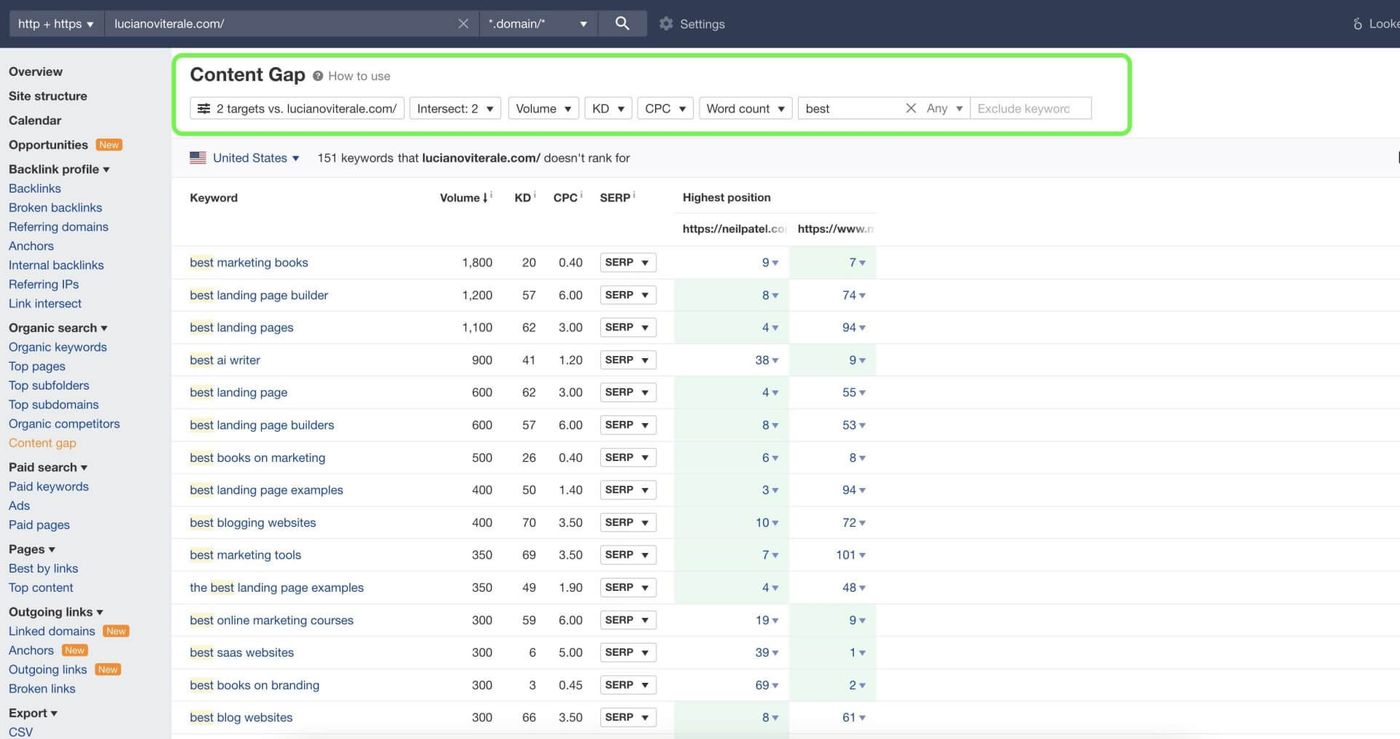1400x739 pixels.
Task: Click the magnifying glass search icon
Action: pos(622,23)
